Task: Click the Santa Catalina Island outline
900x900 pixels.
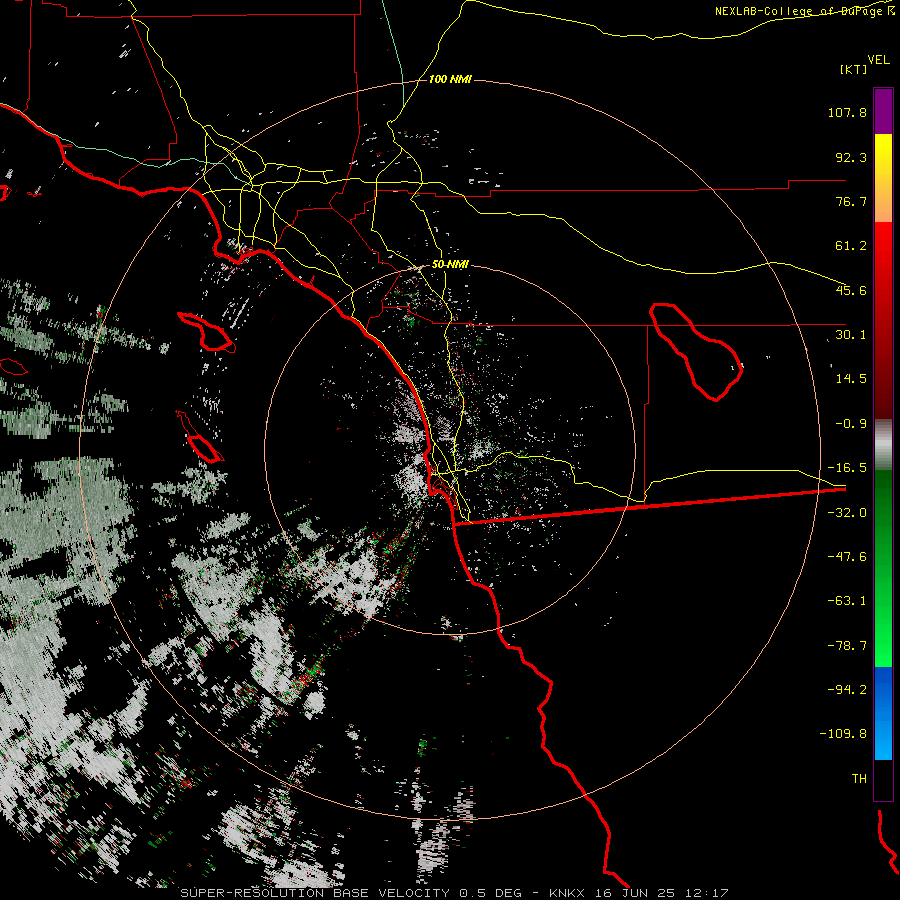Action: [205, 332]
